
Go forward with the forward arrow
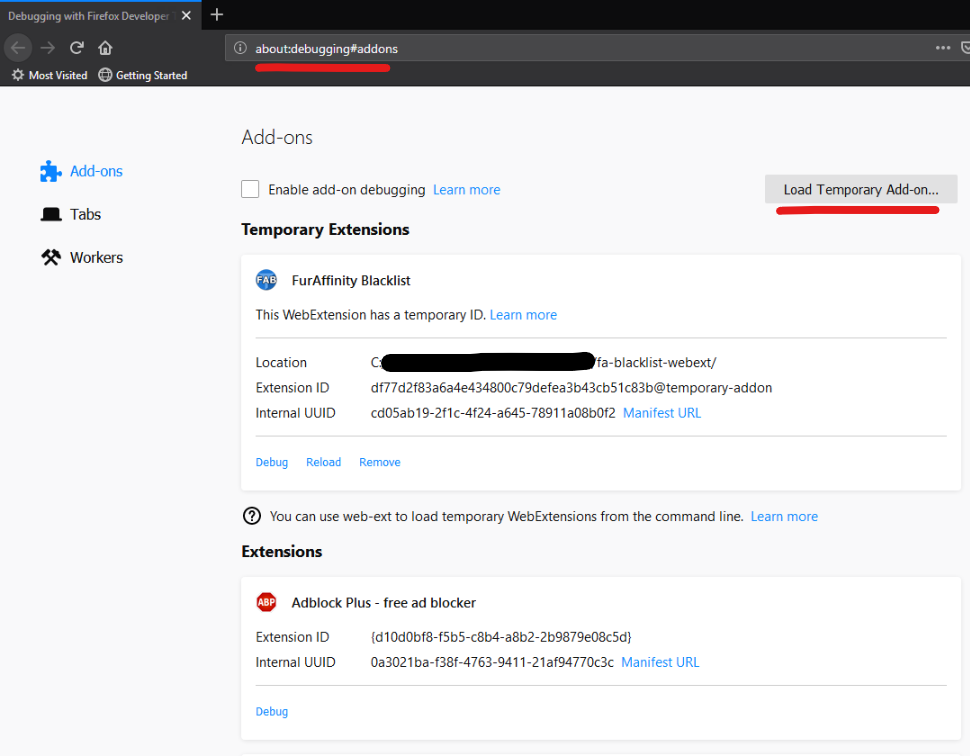pos(48,48)
